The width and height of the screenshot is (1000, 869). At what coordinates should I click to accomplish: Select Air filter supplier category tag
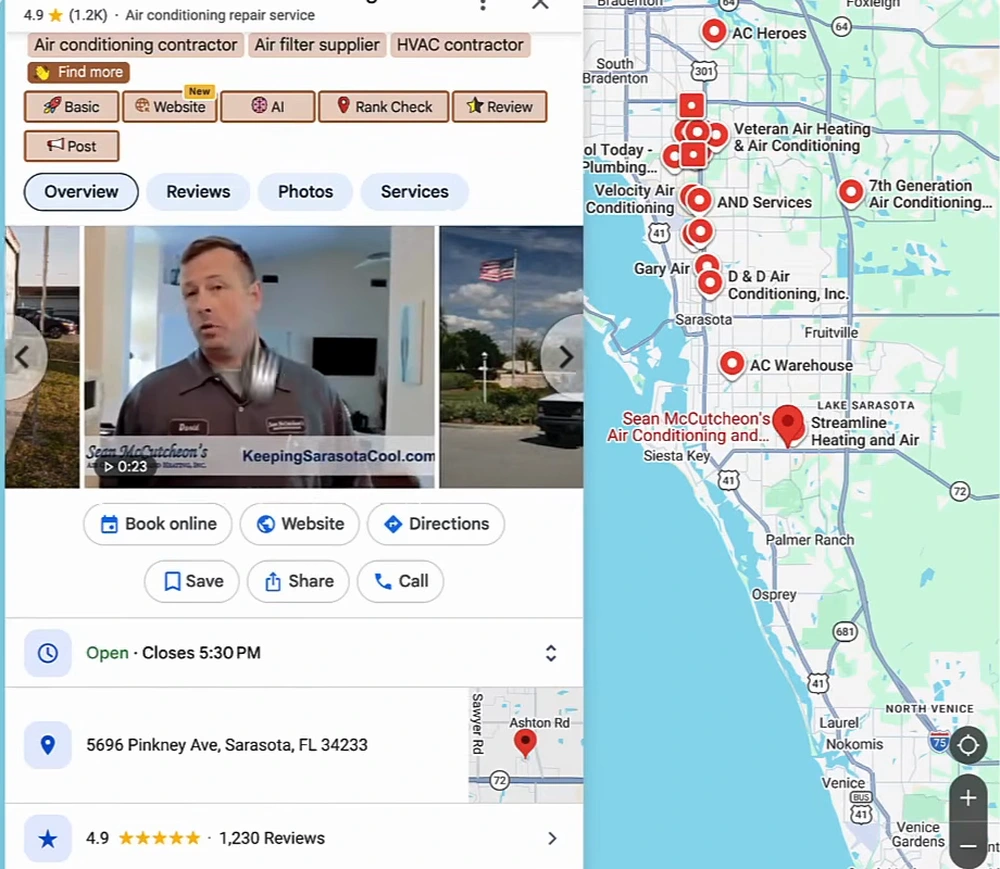(317, 45)
